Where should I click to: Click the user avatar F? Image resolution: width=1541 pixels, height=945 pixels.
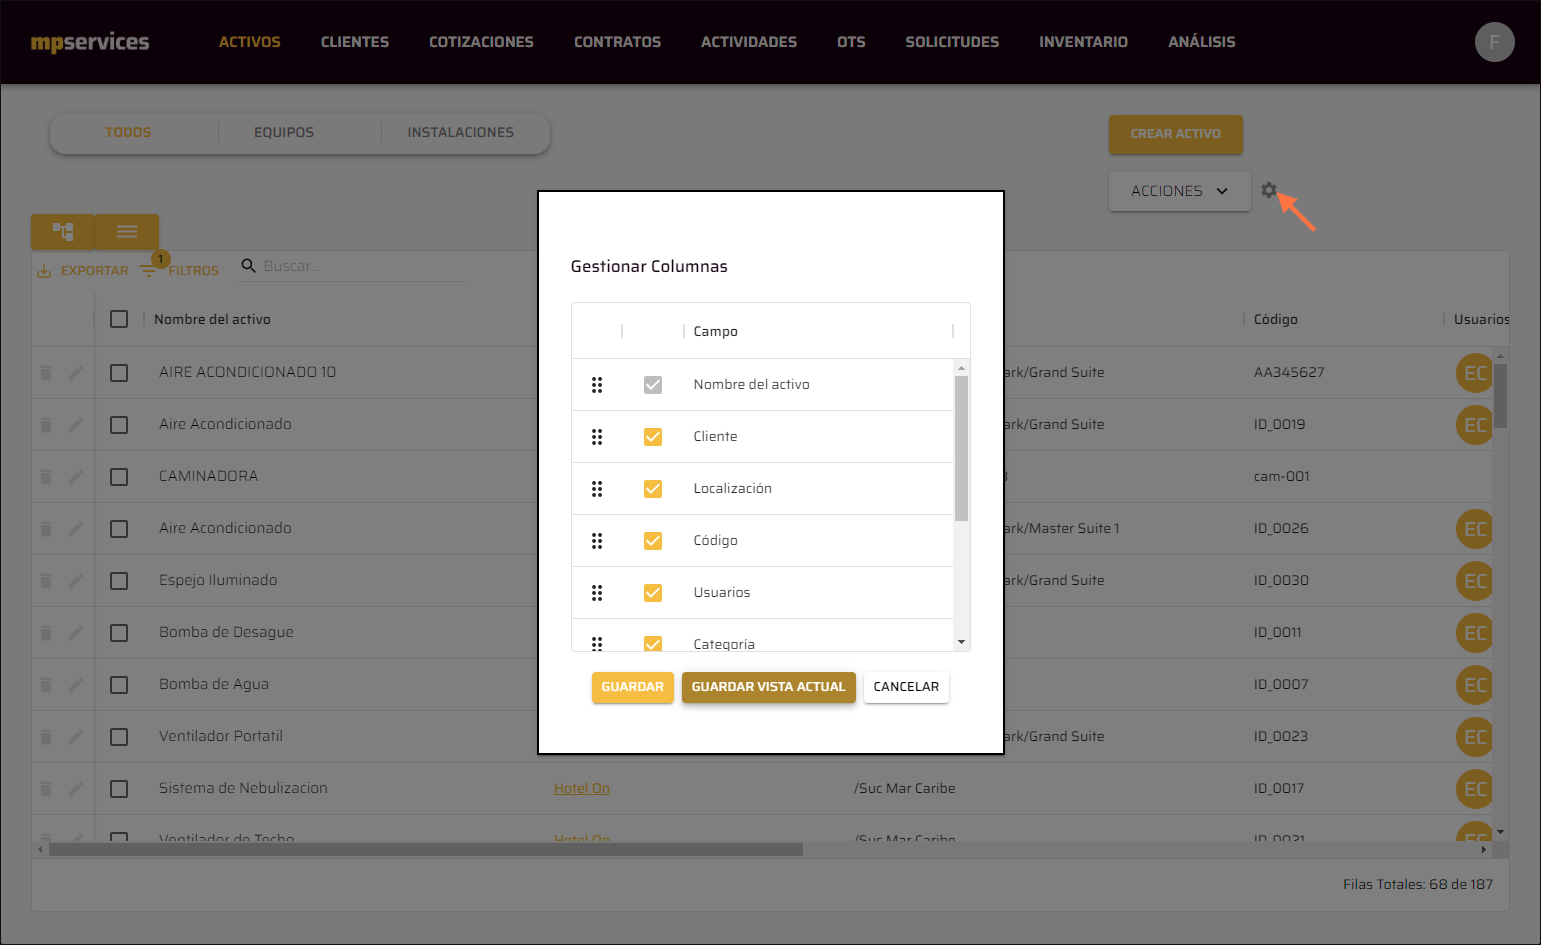pos(1494,42)
